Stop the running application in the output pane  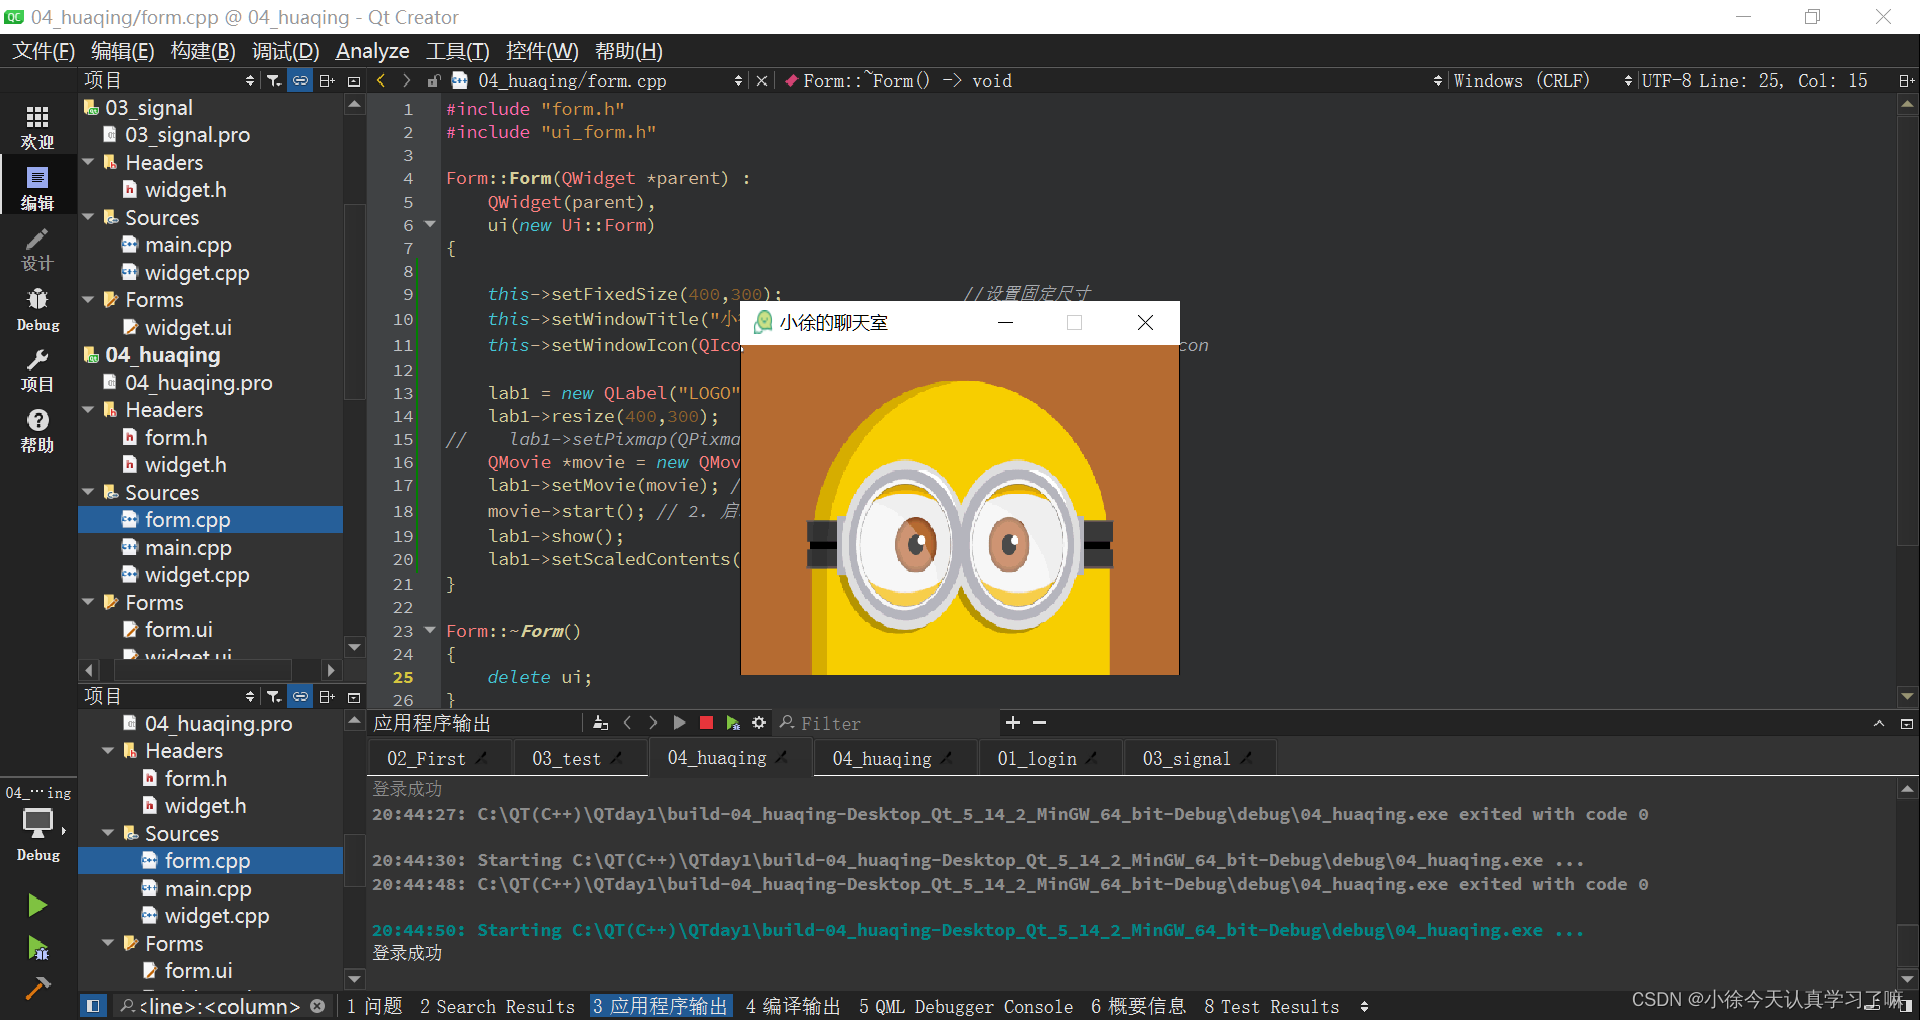coord(706,722)
